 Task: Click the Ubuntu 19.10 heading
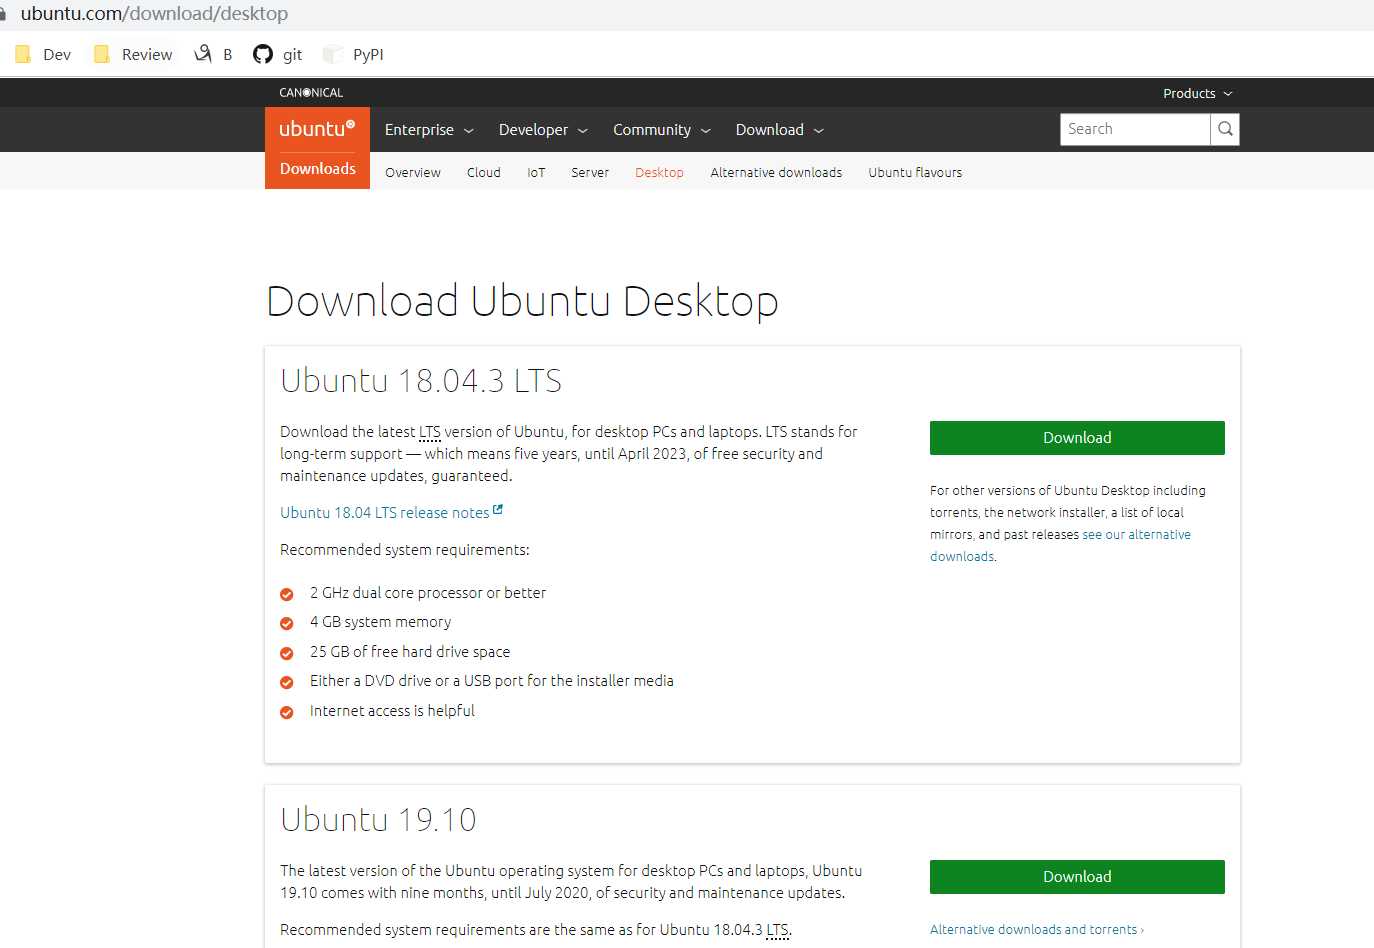pos(378,820)
